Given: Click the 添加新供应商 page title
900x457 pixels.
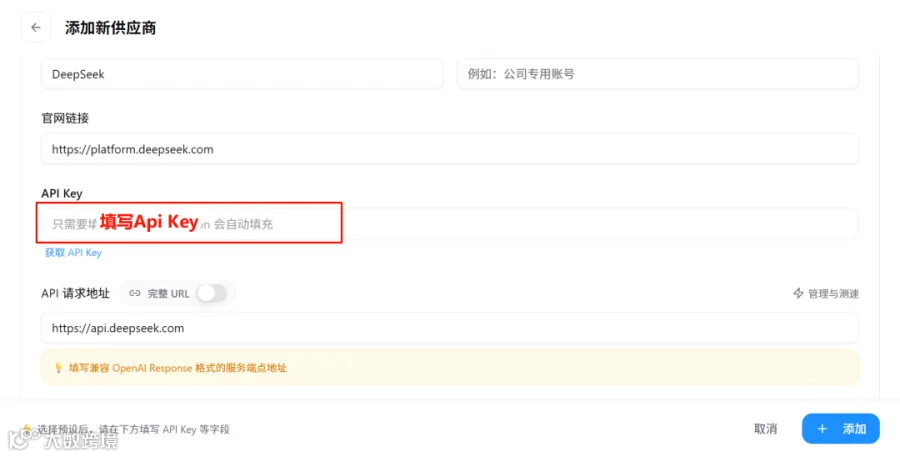Looking at the screenshot, I should coord(110,28).
